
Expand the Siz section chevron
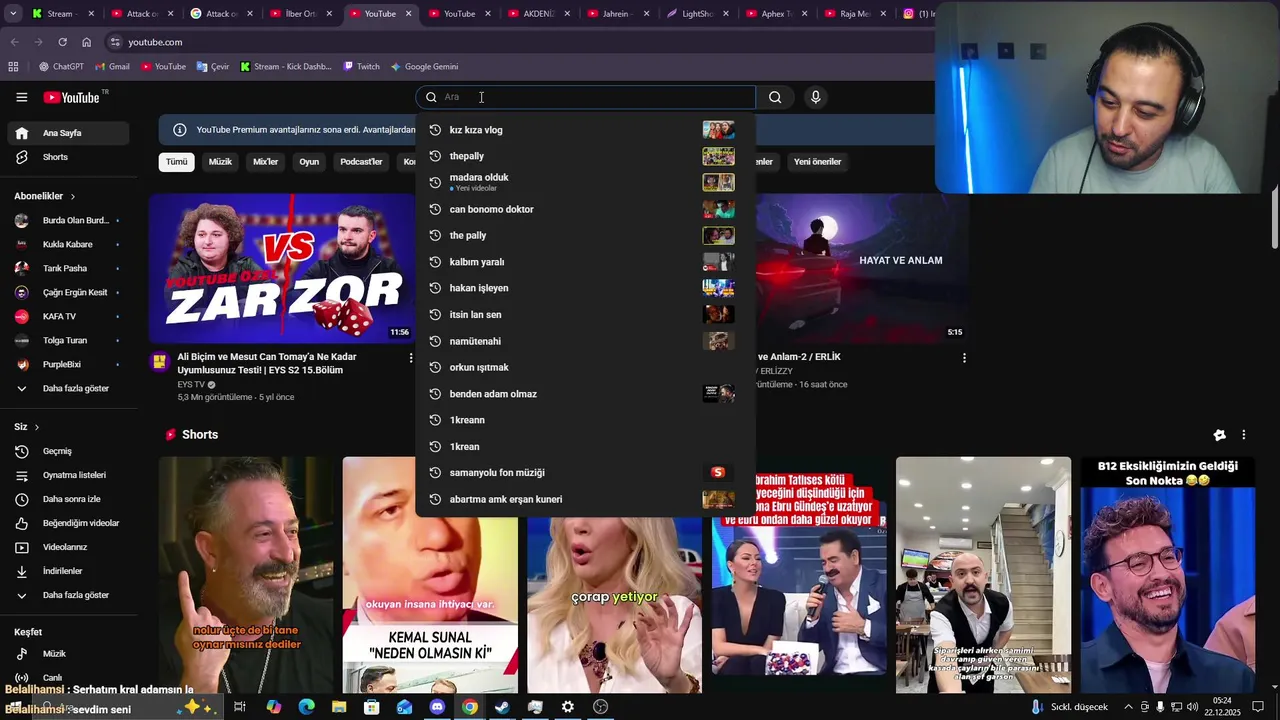click(x=37, y=427)
